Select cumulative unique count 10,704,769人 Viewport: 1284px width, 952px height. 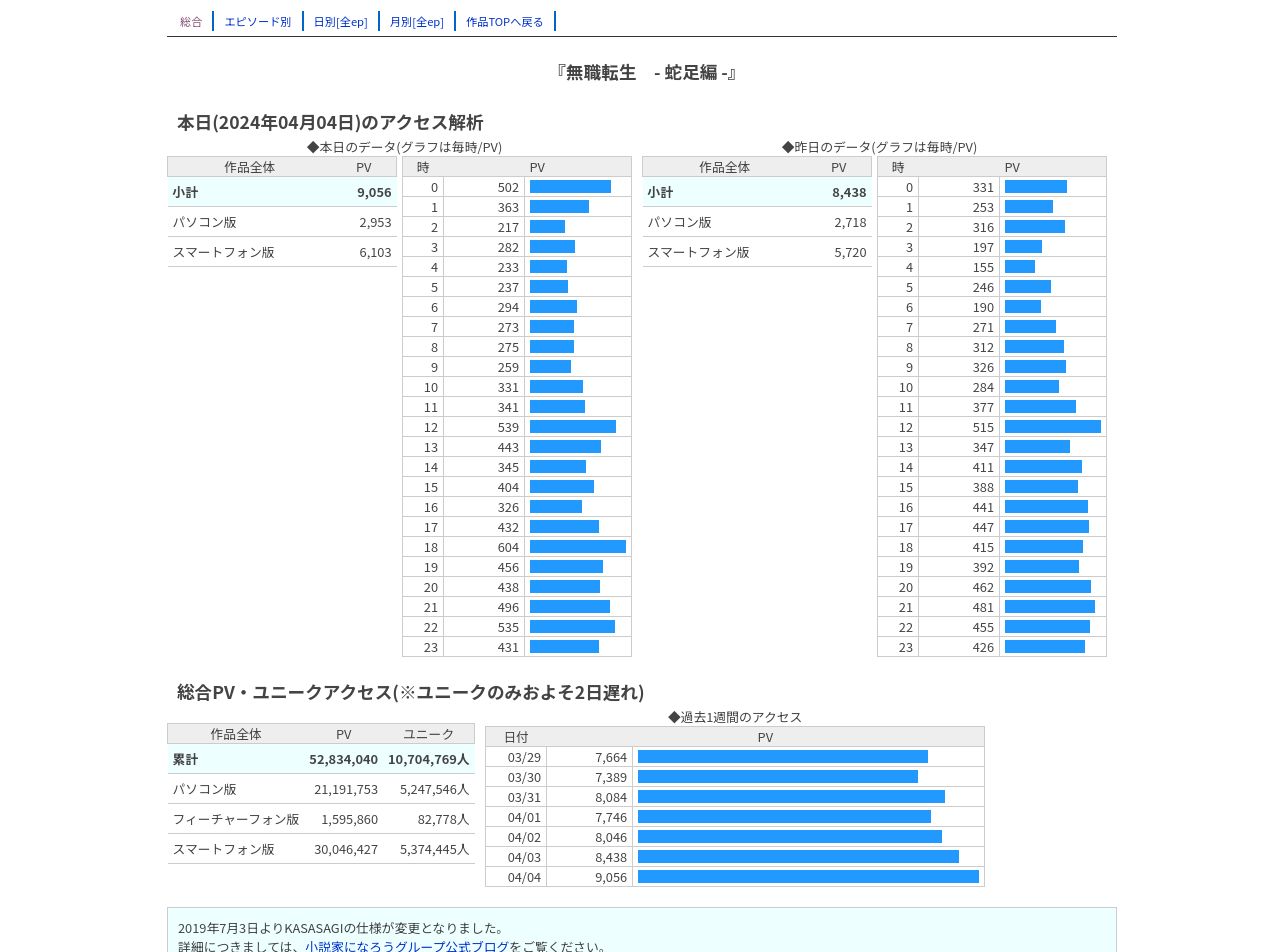(428, 759)
